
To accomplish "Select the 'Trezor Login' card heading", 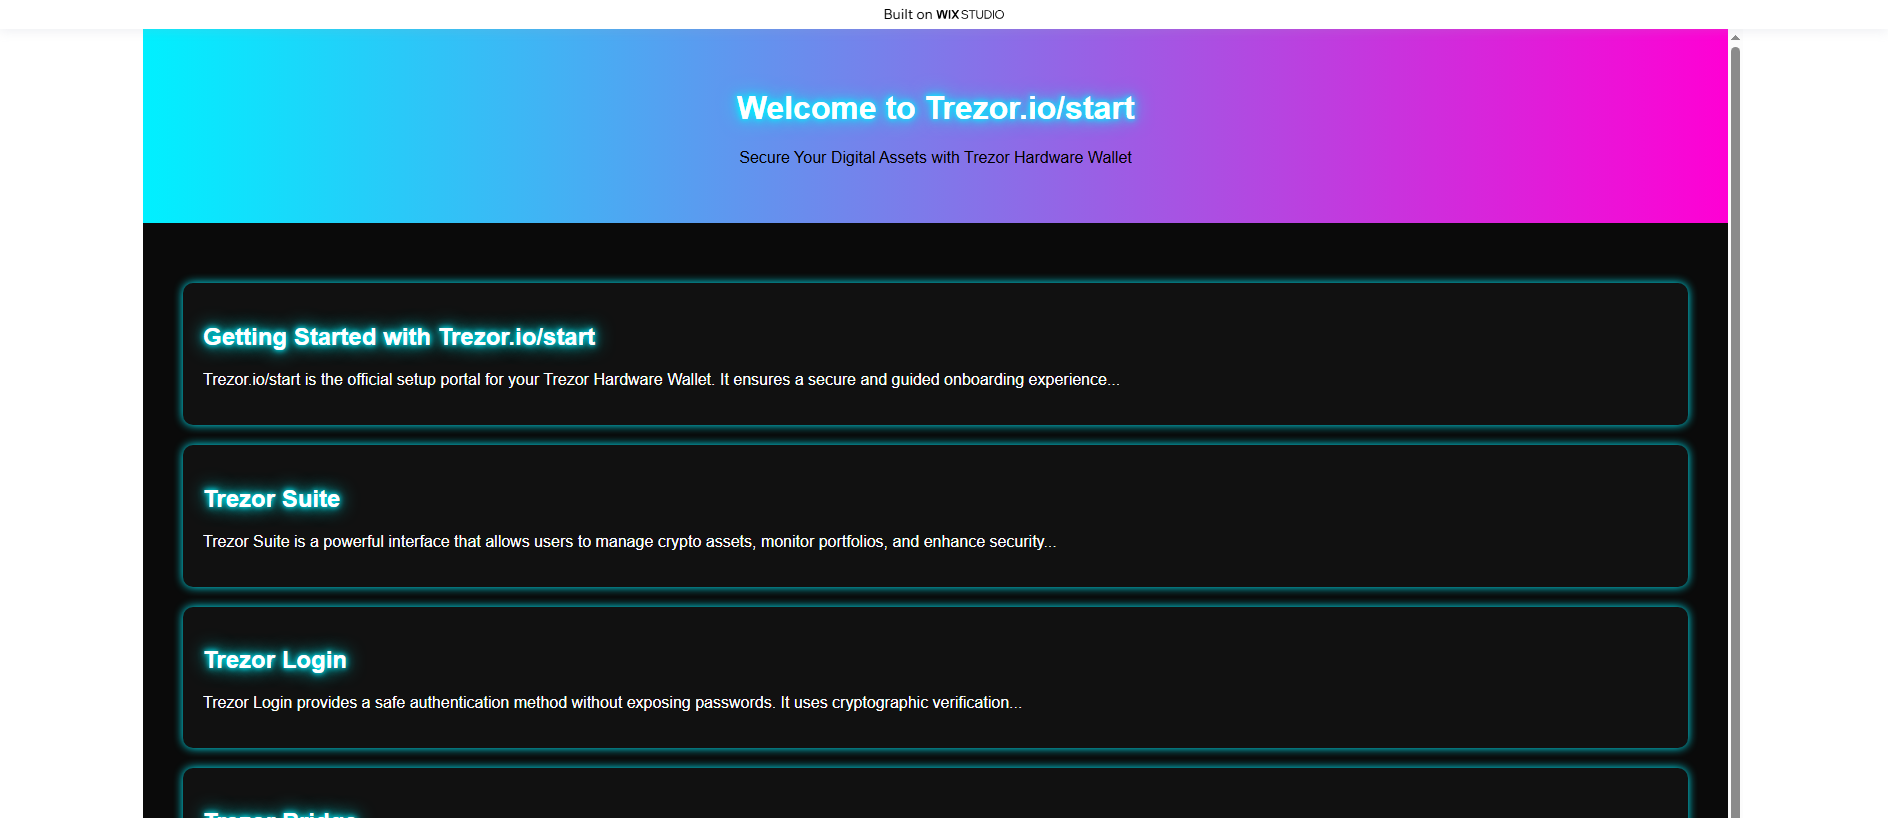I will coord(275,660).
